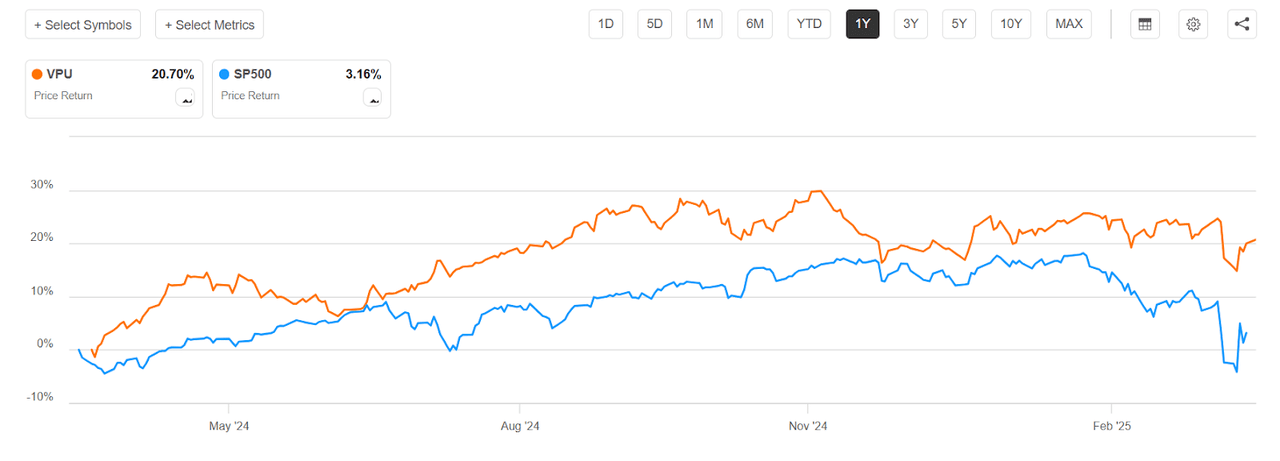View the 10Y price history
The height and width of the screenshot is (461, 1280).
1012,24
